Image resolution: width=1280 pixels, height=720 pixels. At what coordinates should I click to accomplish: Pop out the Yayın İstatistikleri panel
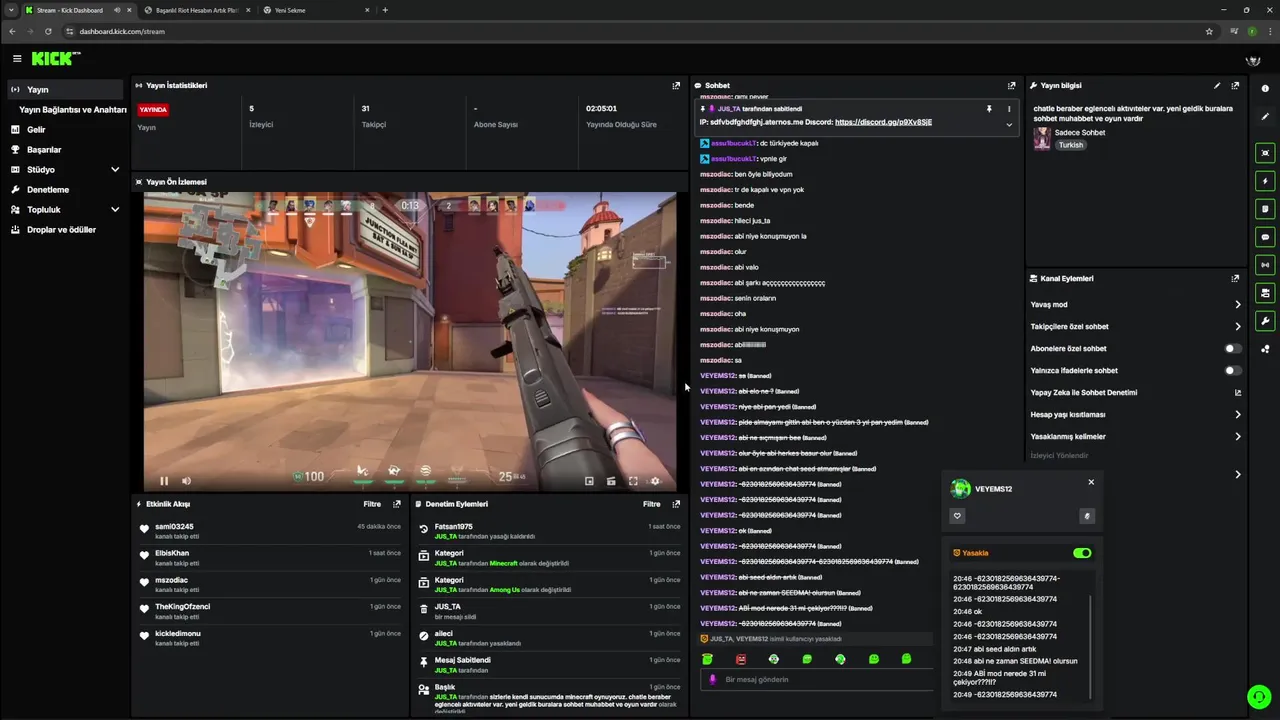point(676,85)
